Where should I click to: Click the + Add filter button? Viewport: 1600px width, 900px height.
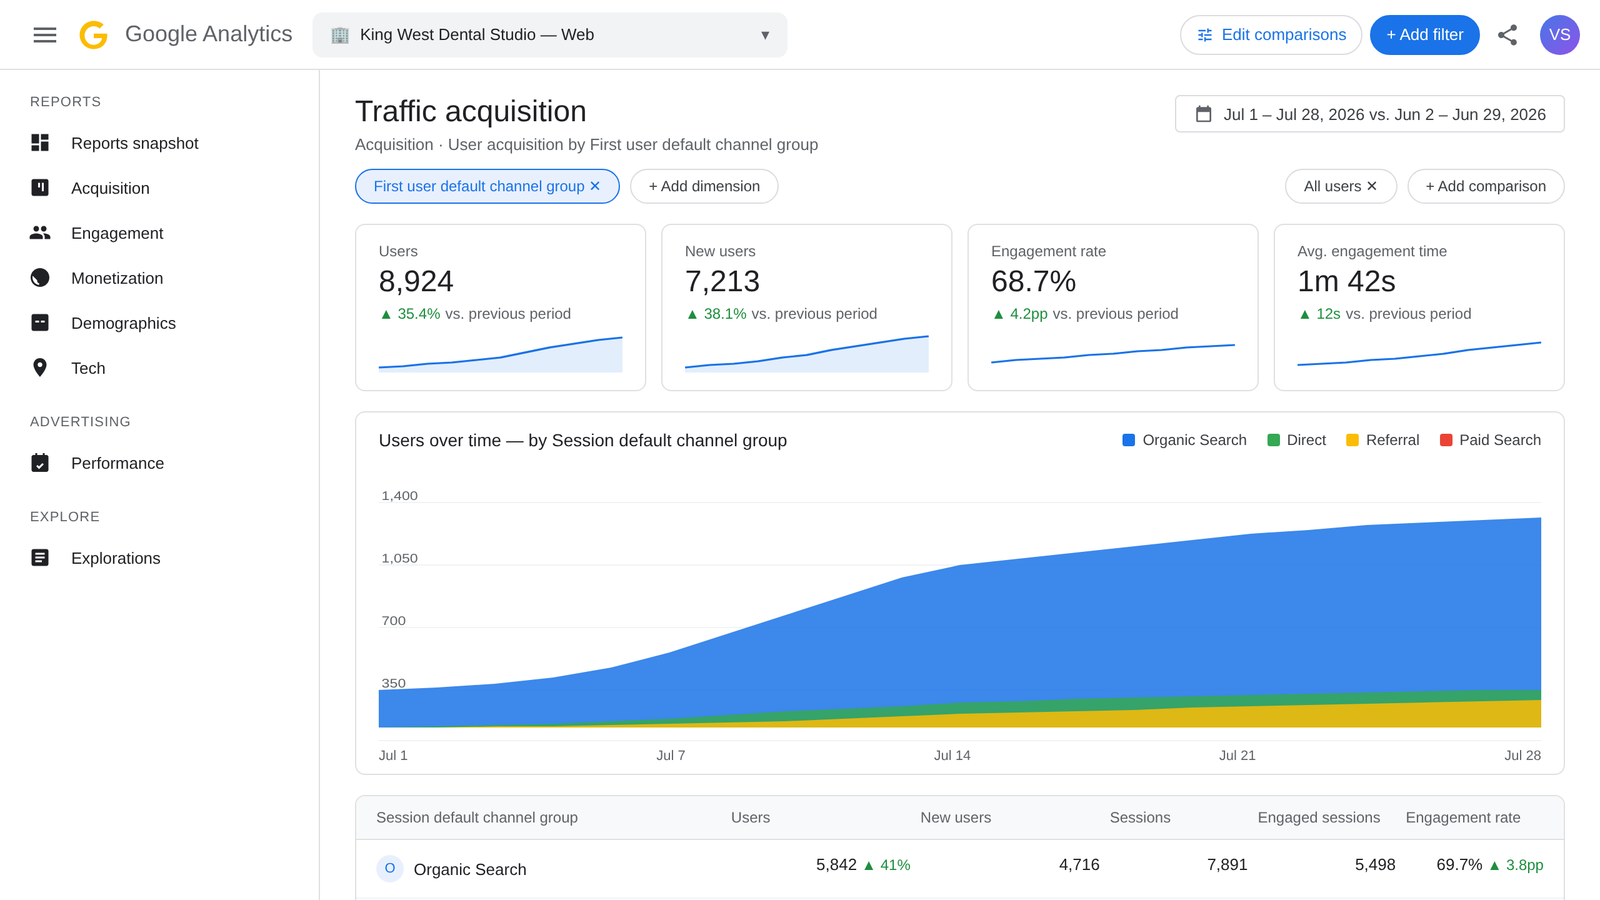coord(1424,35)
